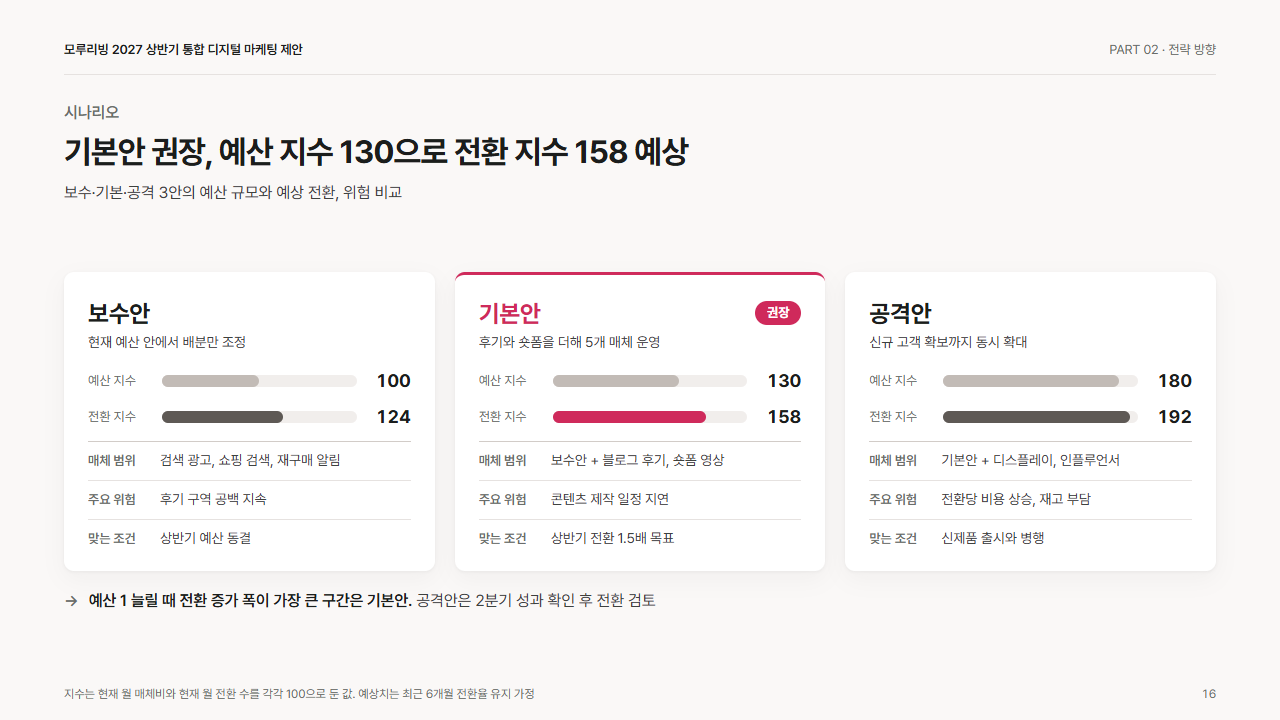This screenshot has width=1280, height=720.
Task: Click the 시나리오 section label
Action: (x=92, y=112)
